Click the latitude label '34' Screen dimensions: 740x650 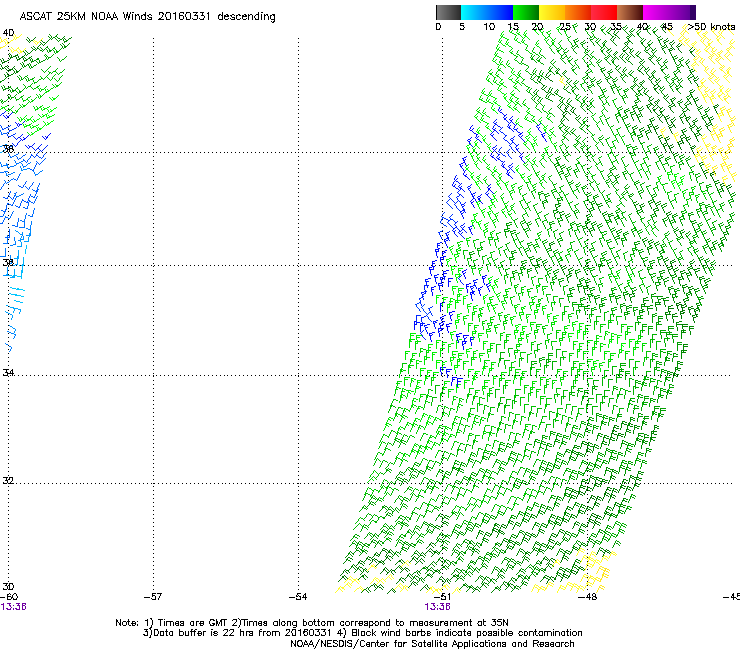pyautogui.click(x=8, y=372)
